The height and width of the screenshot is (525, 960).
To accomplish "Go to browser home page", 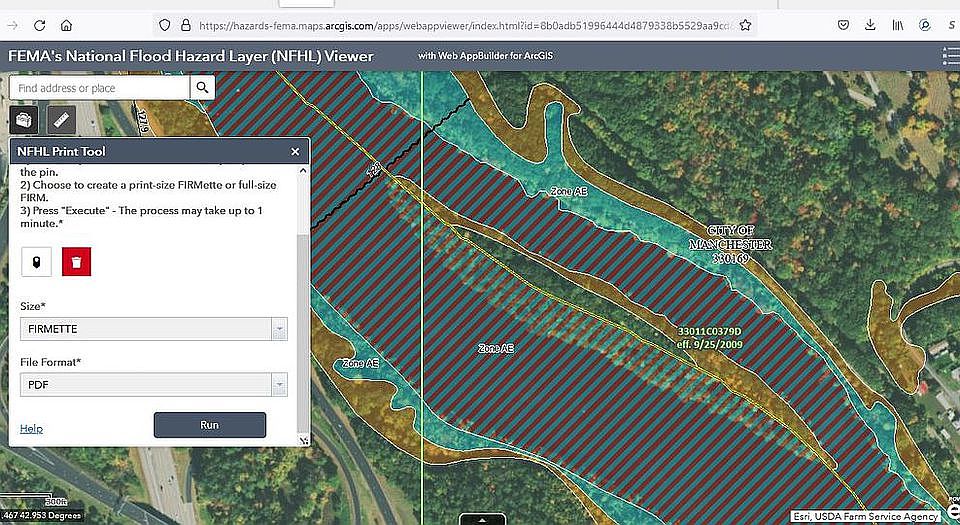I will (66, 25).
